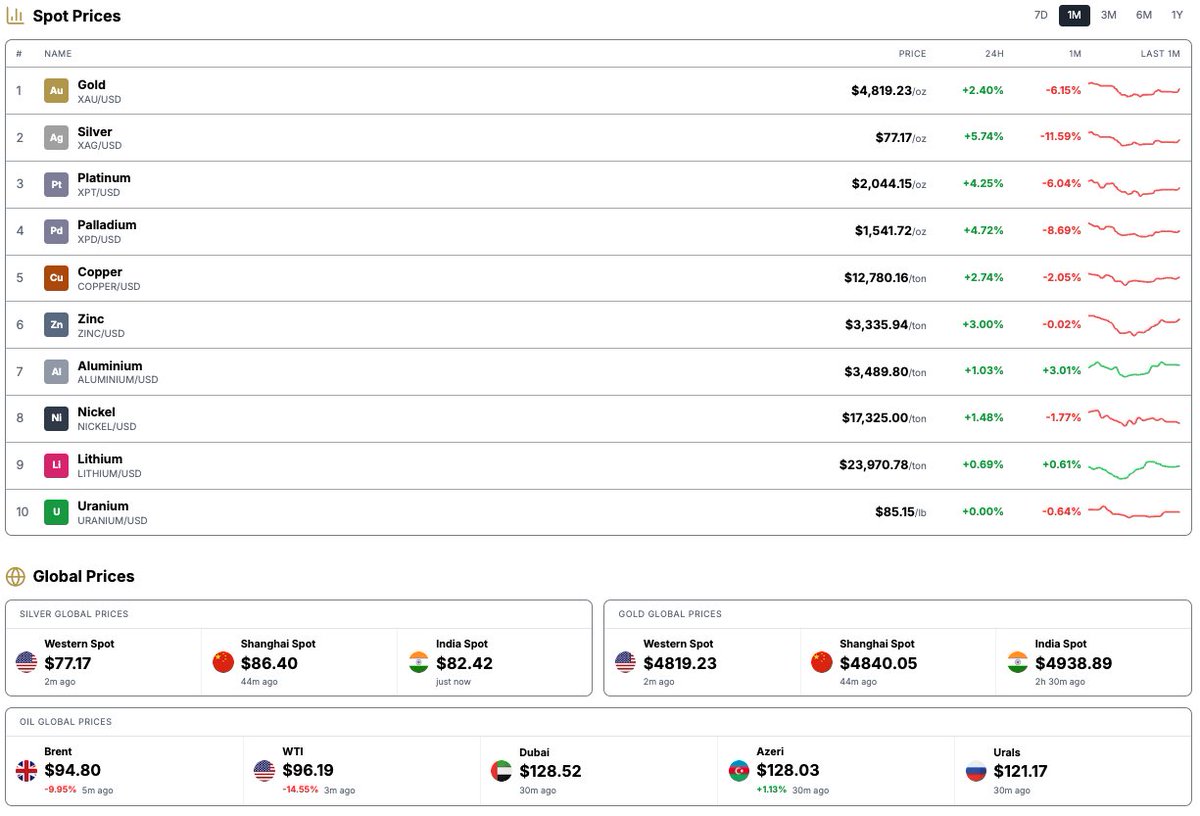
Task: Click the China flag beside silver Shanghai Spot
Action: [x=223, y=662]
